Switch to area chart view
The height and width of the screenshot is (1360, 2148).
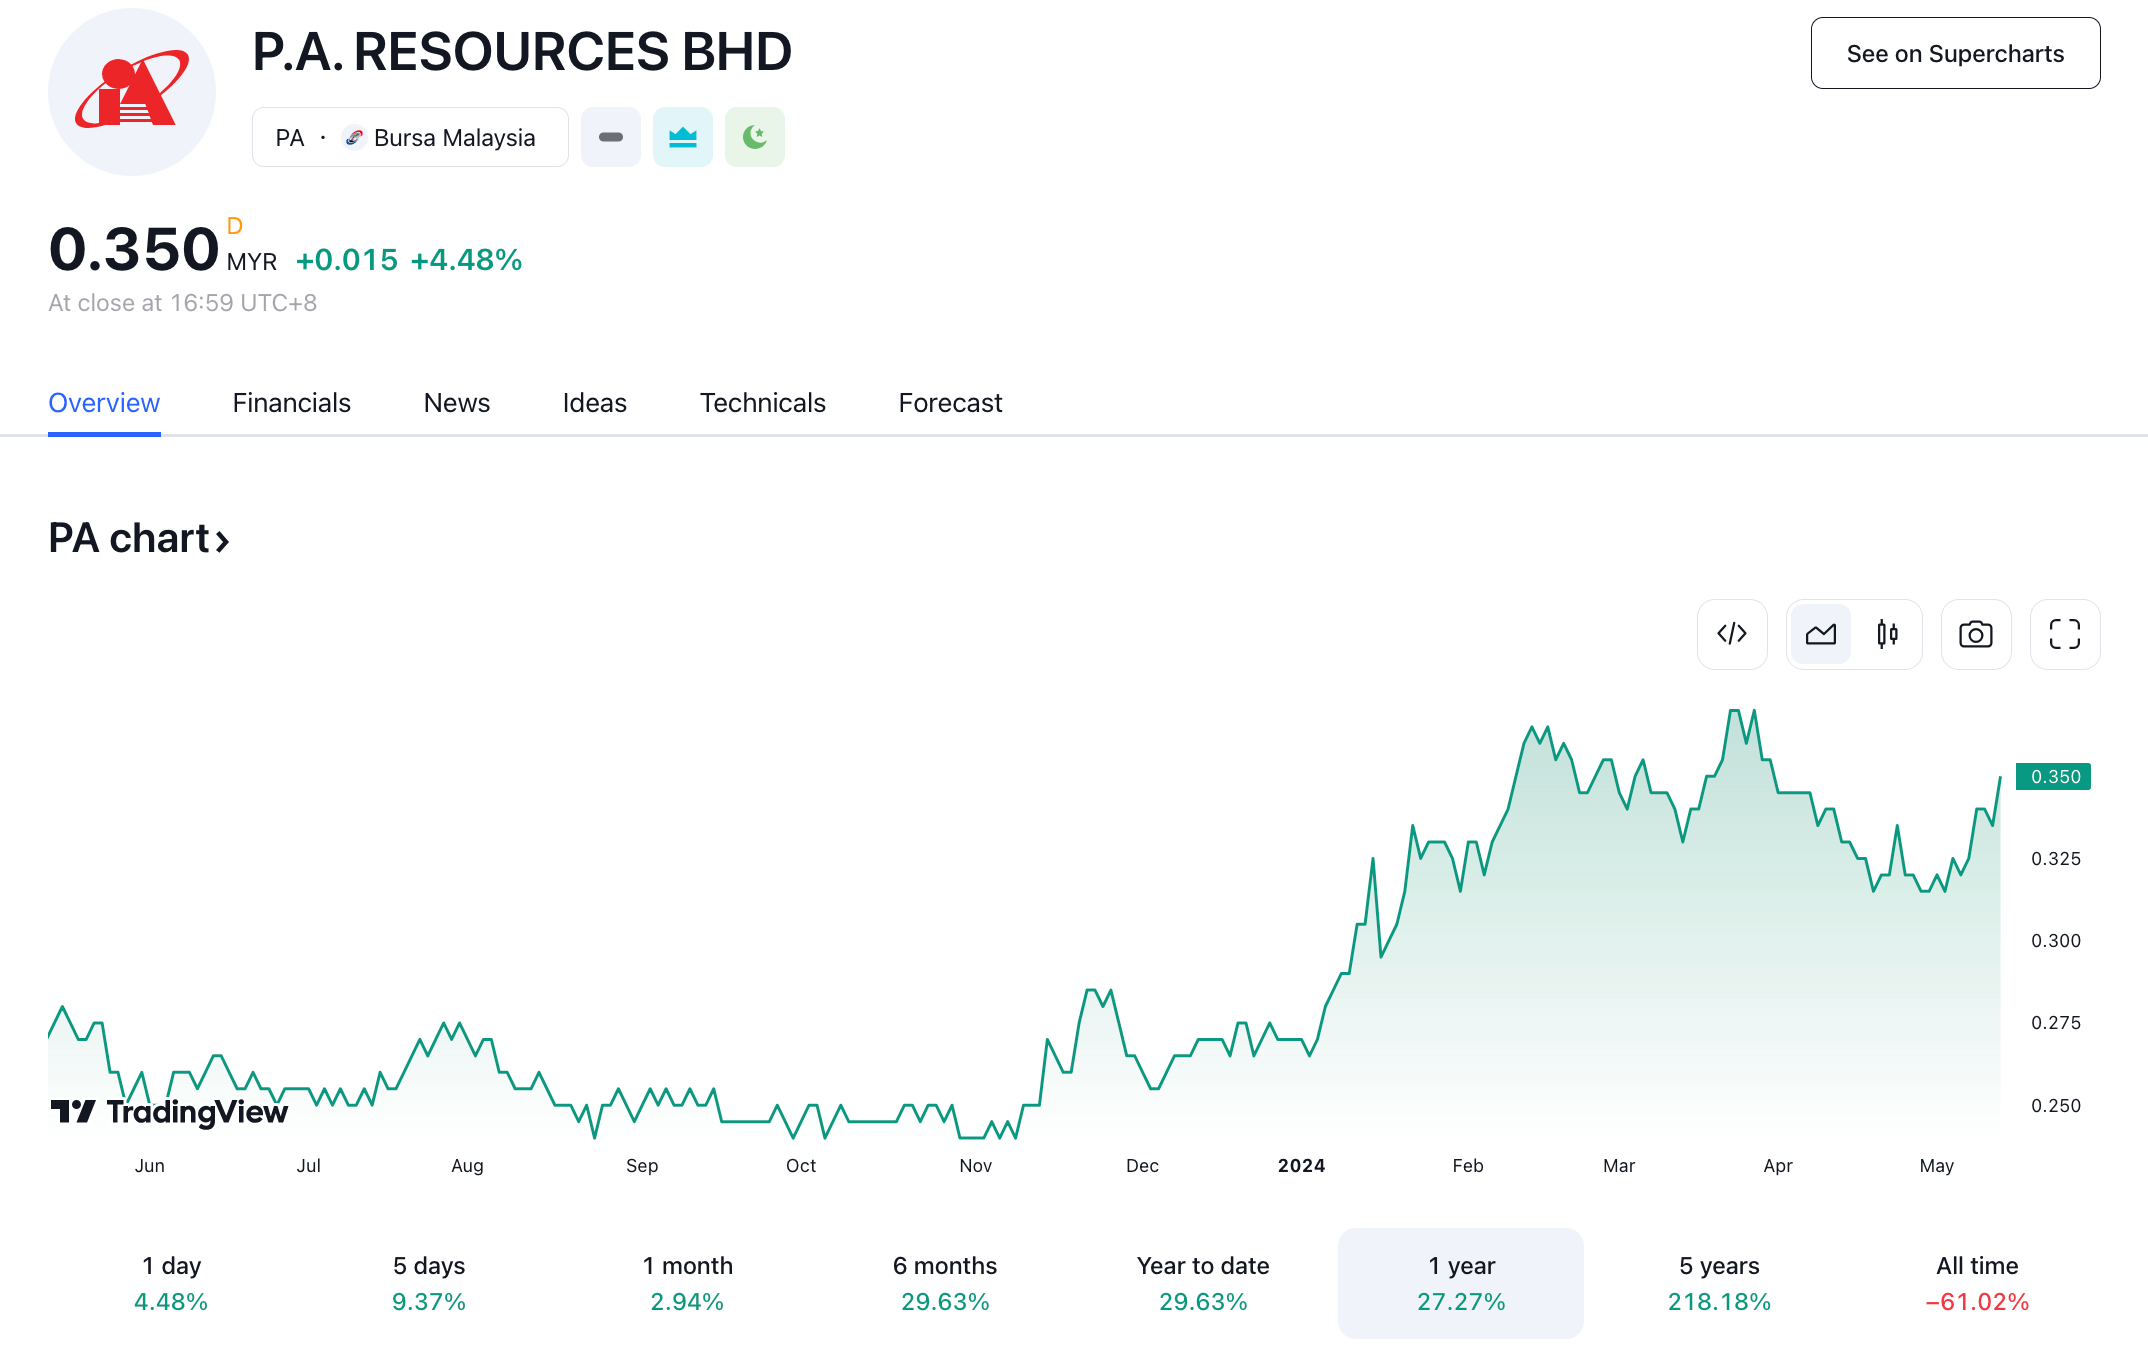tap(1821, 634)
